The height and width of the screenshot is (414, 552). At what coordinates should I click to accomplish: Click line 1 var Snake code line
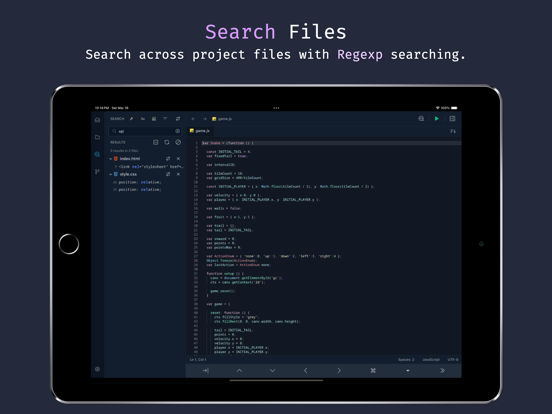click(x=227, y=143)
